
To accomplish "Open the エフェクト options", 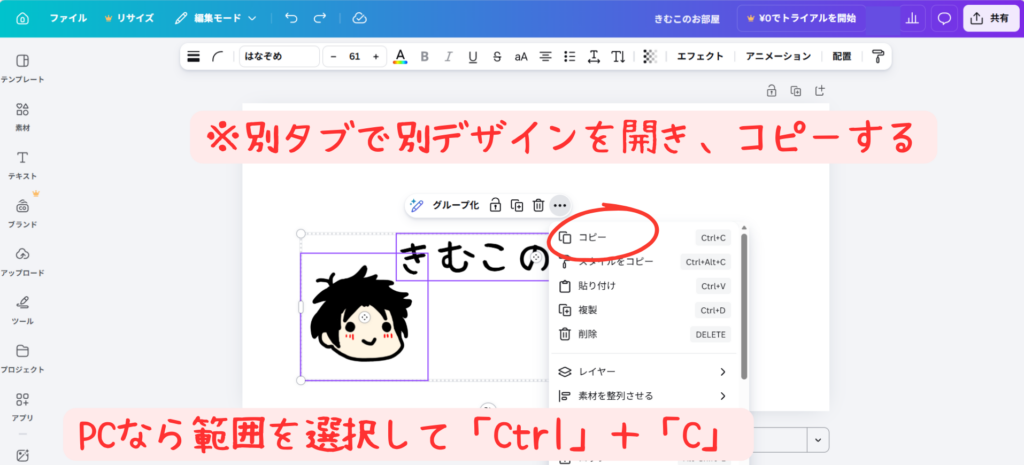I will tap(700, 56).
